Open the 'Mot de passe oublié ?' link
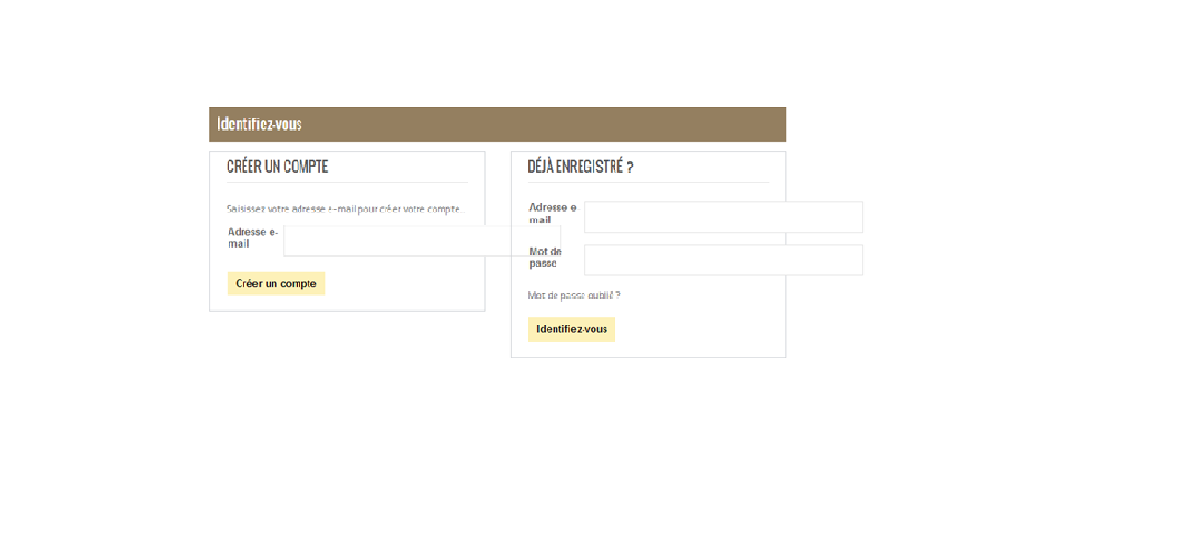Screen dimensions: 1185x534 click(x=574, y=295)
